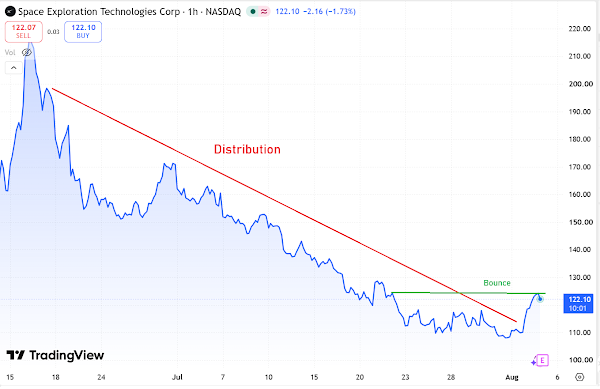Toggle Vol indicator visibility eye
The image size is (600, 389).
click(x=26, y=52)
